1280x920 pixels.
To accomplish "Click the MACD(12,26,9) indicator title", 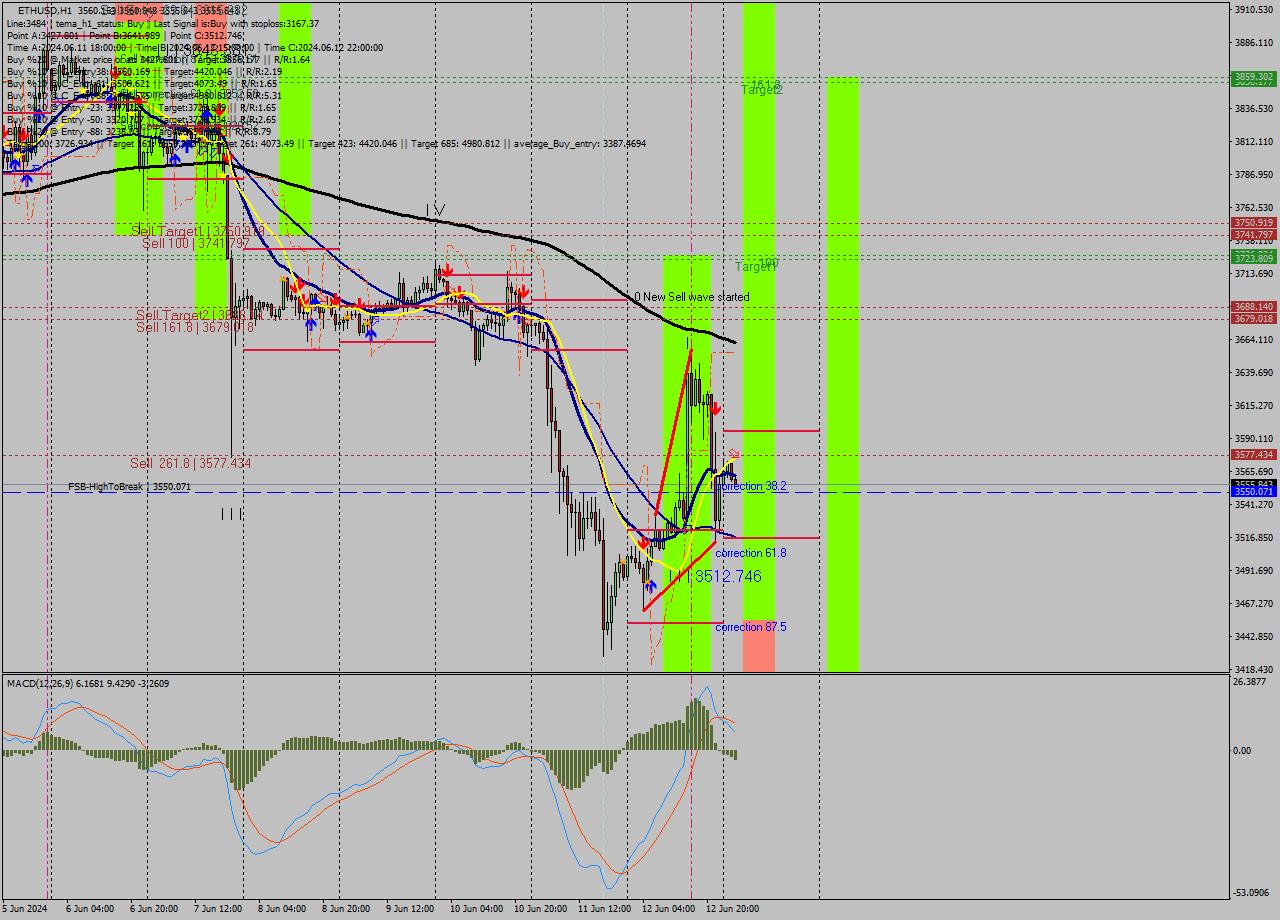I will click(88, 683).
